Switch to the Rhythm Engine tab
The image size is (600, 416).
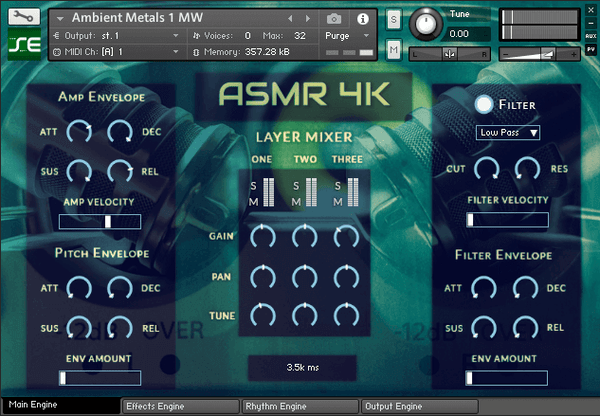coord(300,407)
